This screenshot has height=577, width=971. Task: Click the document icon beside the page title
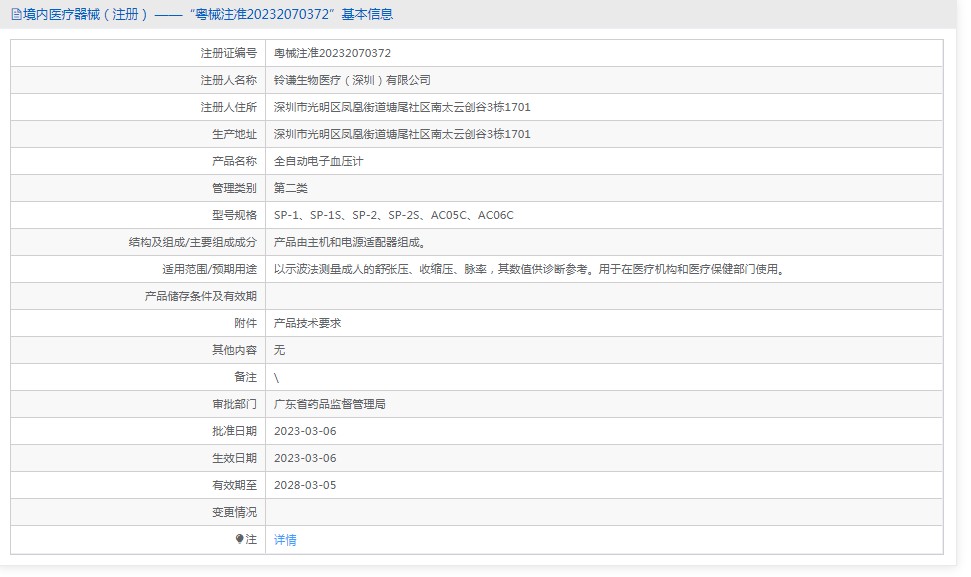tap(17, 14)
